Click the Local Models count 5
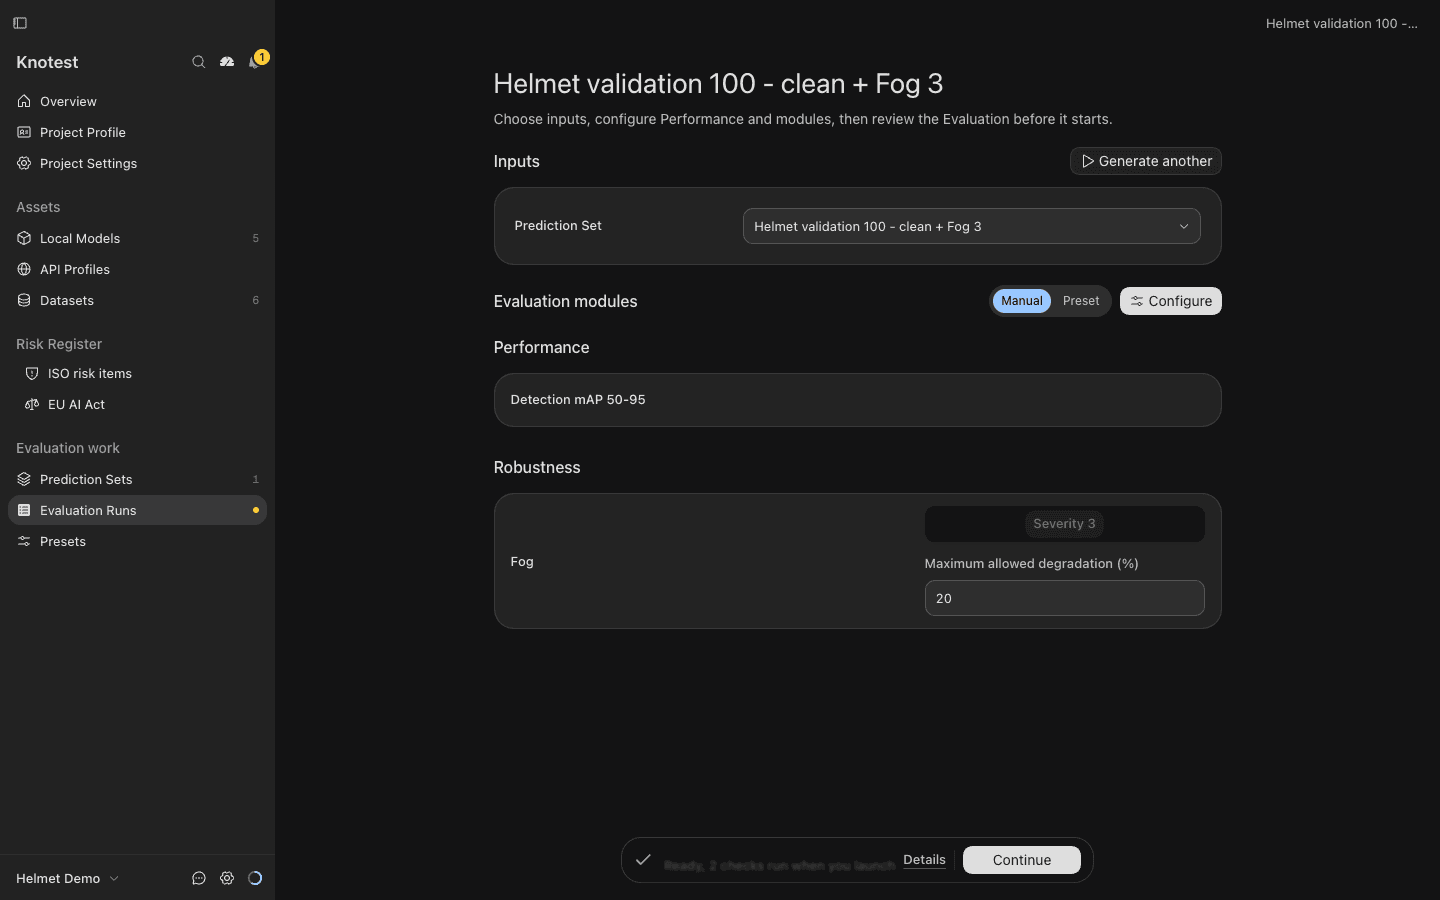This screenshot has width=1440, height=900. pos(256,238)
